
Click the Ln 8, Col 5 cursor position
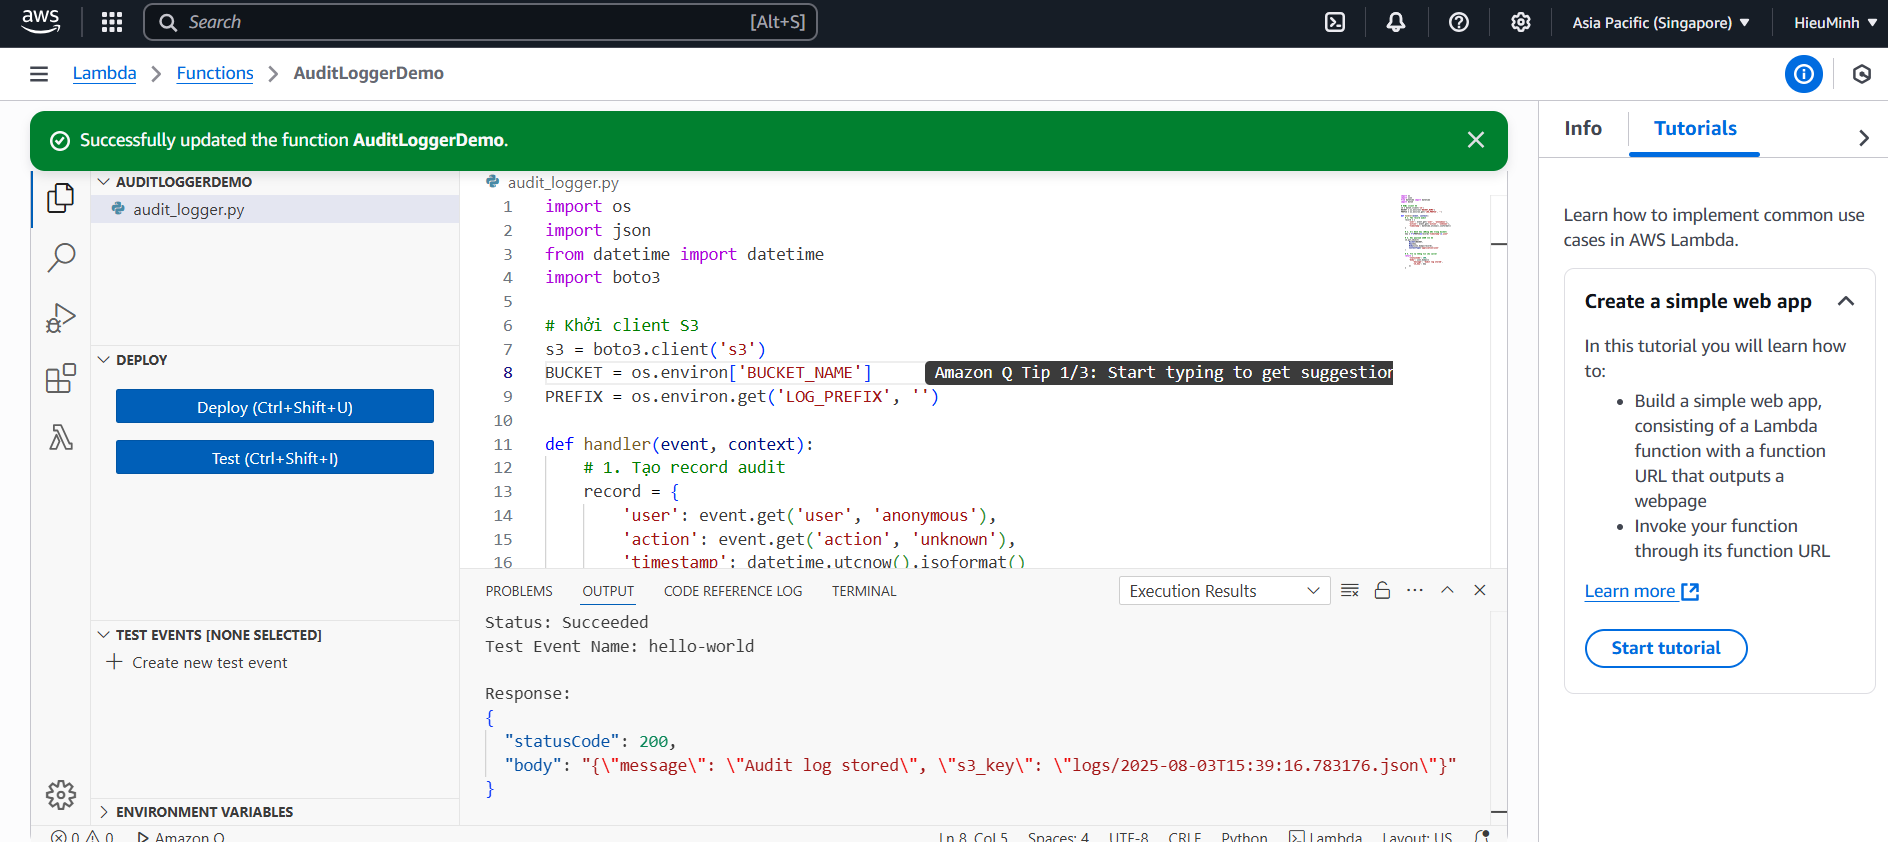point(973,836)
